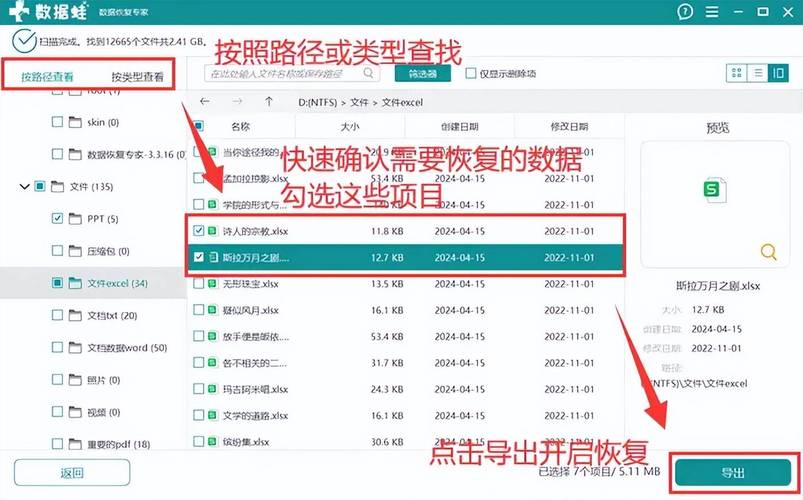Open the hamburger menu in title bar

coord(712,11)
